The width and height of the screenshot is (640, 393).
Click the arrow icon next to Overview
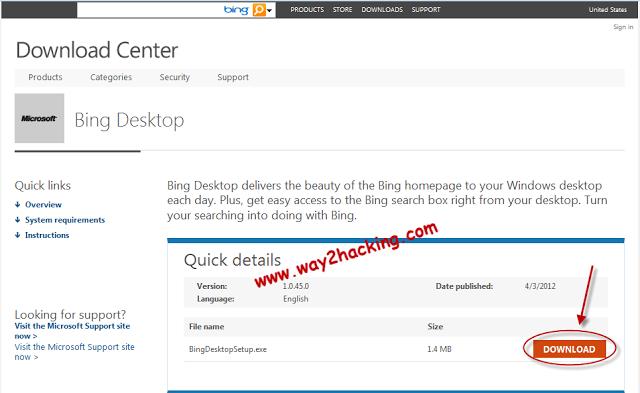18,204
